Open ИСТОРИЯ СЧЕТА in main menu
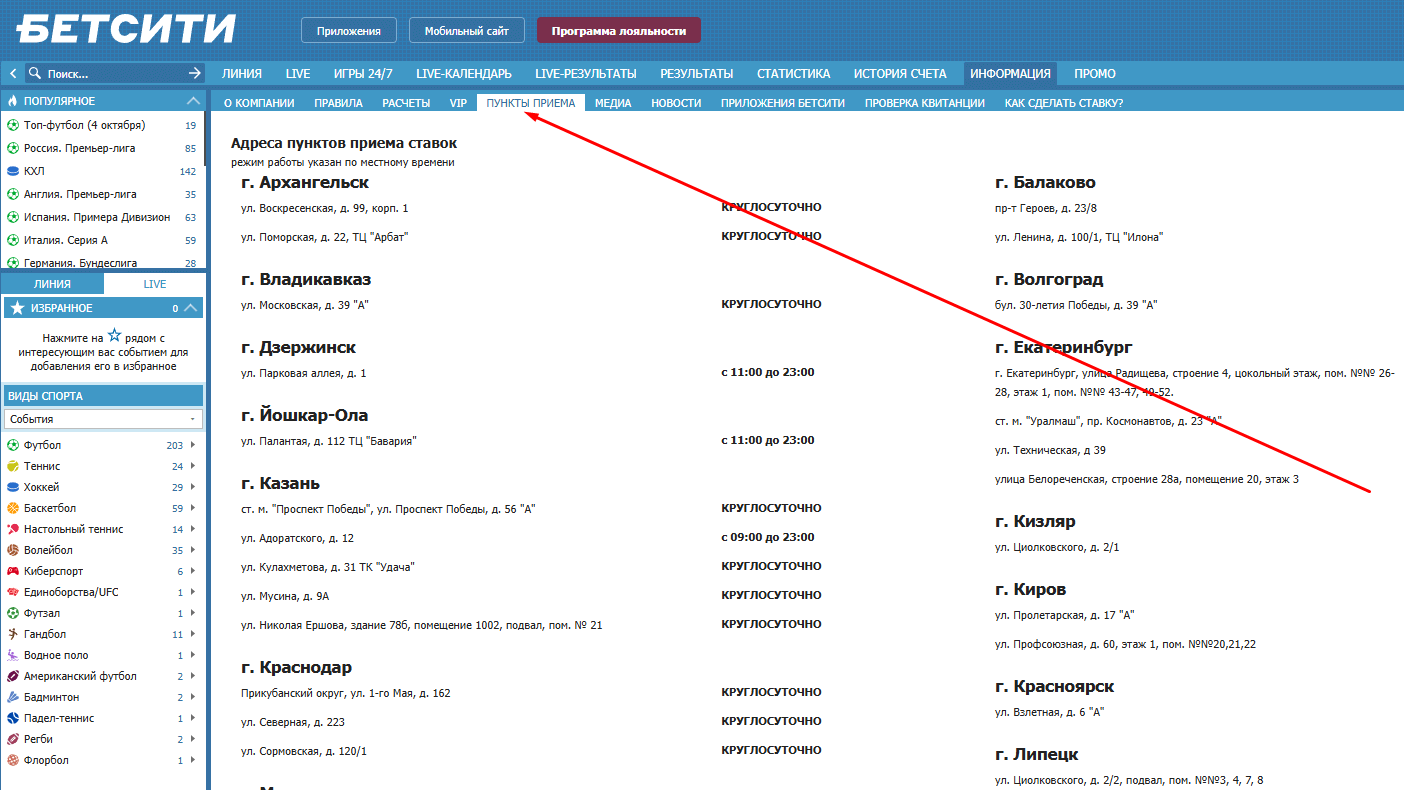This screenshot has height=790, width=1404. (900, 73)
